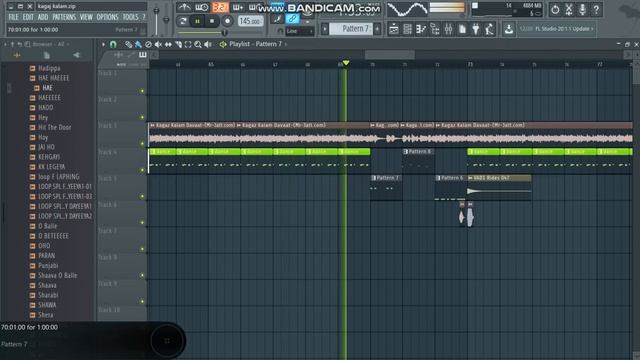The image size is (640, 360).
Task: Open the EDIT menu
Action: point(28,17)
